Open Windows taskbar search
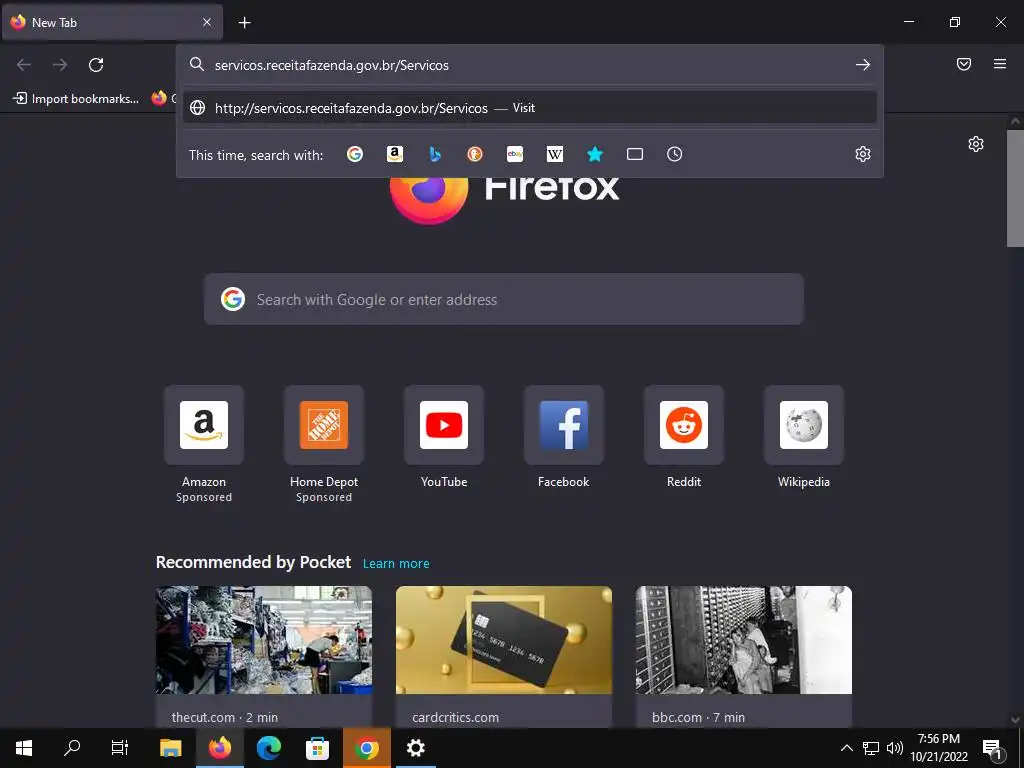This screenshot has height=768, width=1024. [x=72, y=748]
